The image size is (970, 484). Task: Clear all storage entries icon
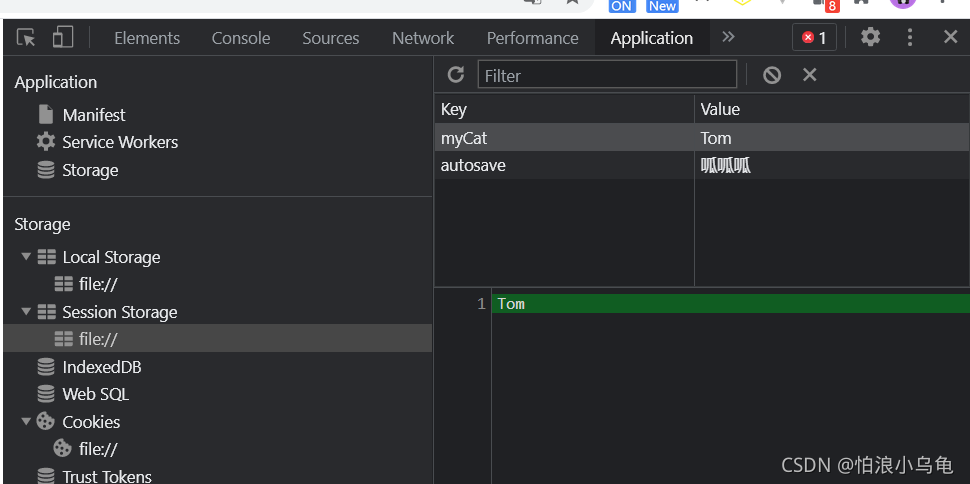coord(771,75)
